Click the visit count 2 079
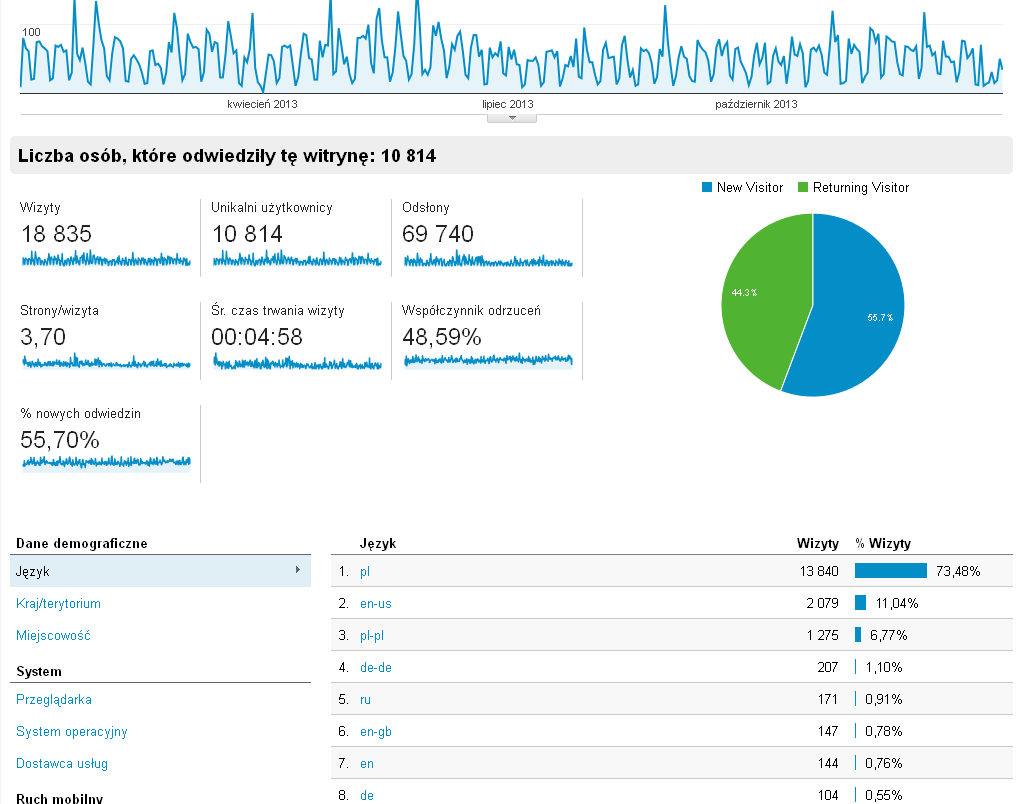 pos(822,603)
